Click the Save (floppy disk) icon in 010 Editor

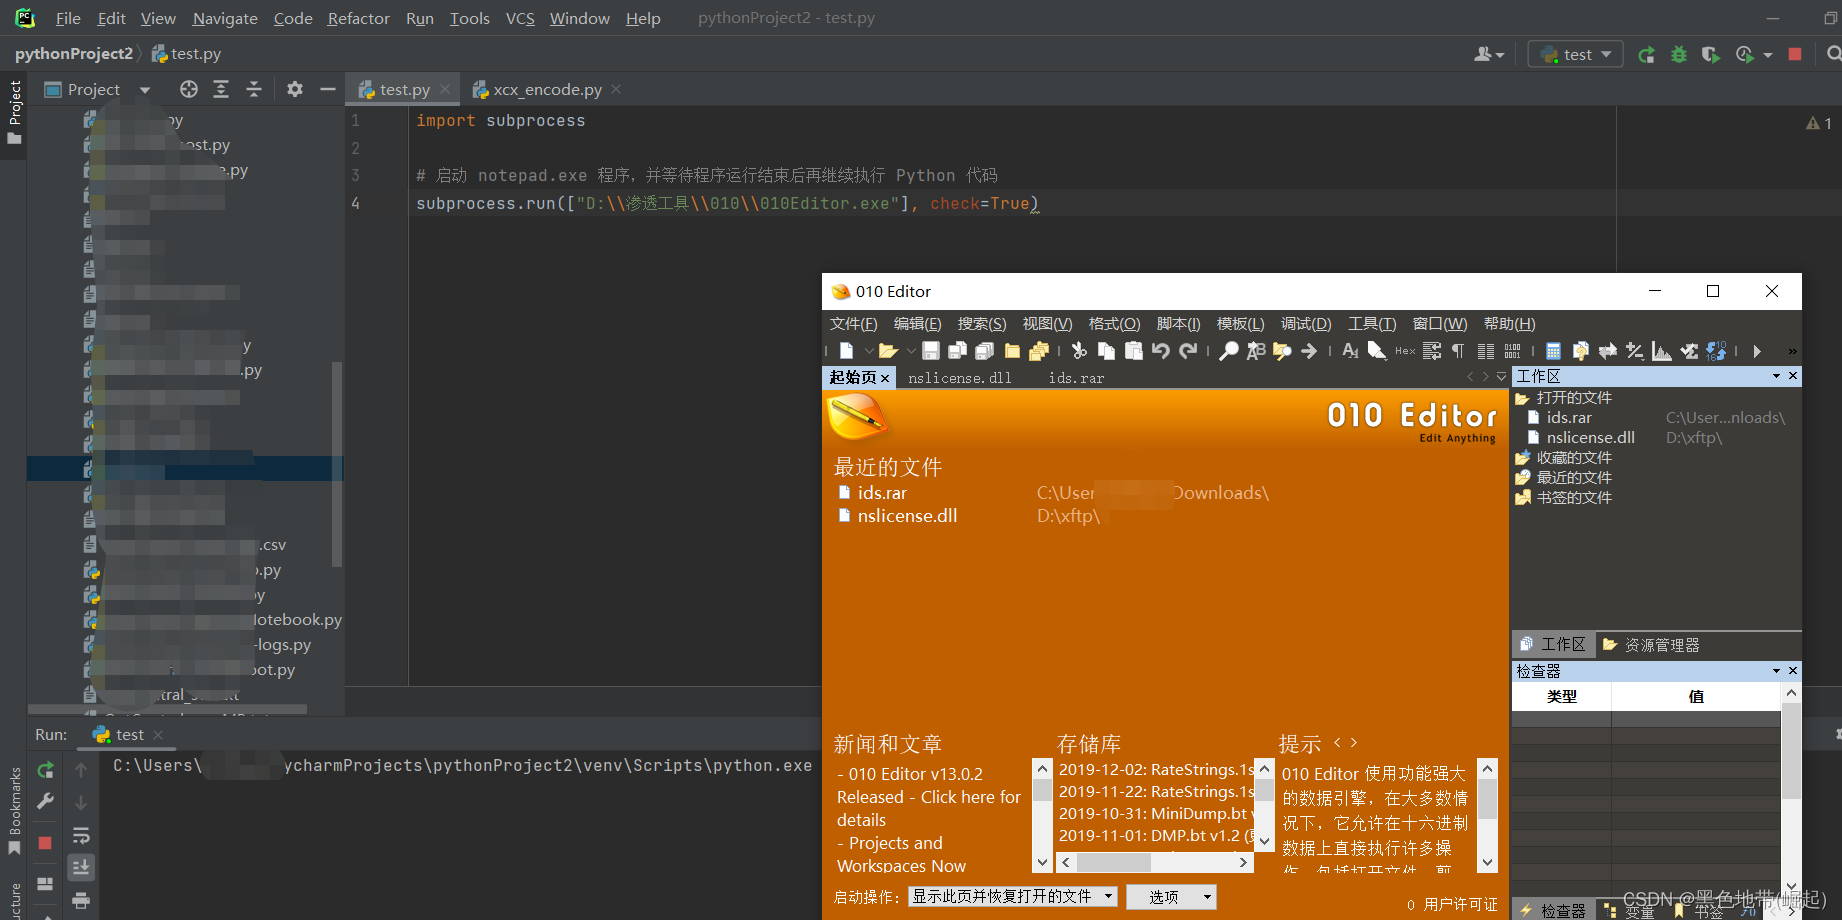click(x=930, y=351)
